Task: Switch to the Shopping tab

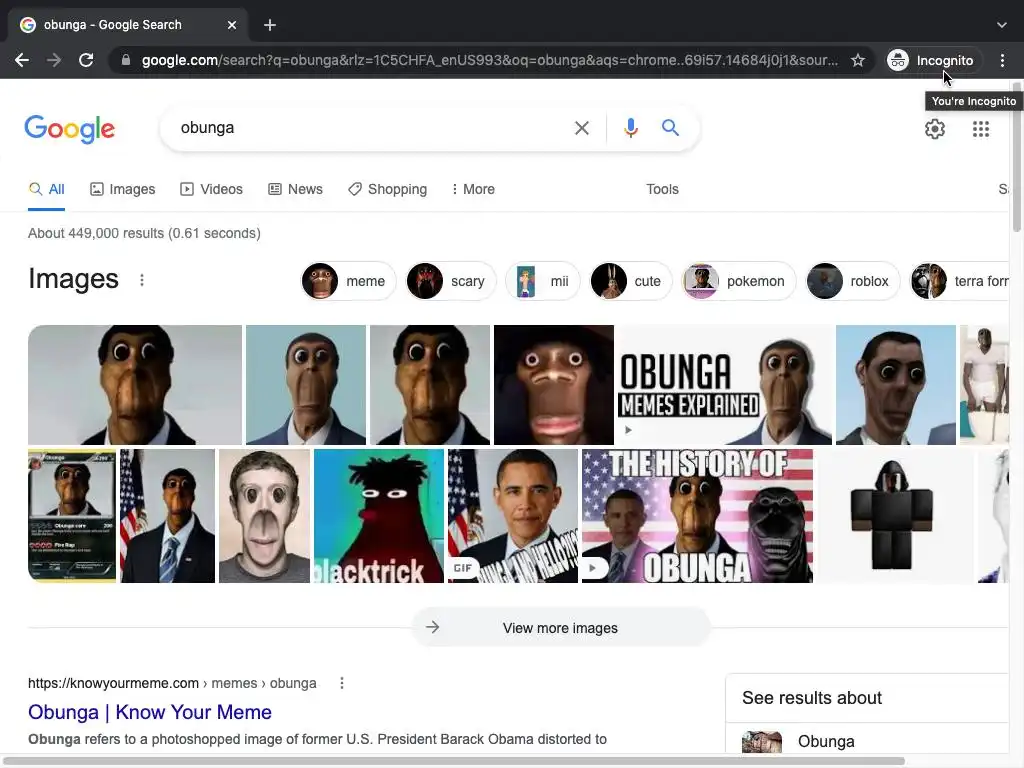Action: click(387, 189)
